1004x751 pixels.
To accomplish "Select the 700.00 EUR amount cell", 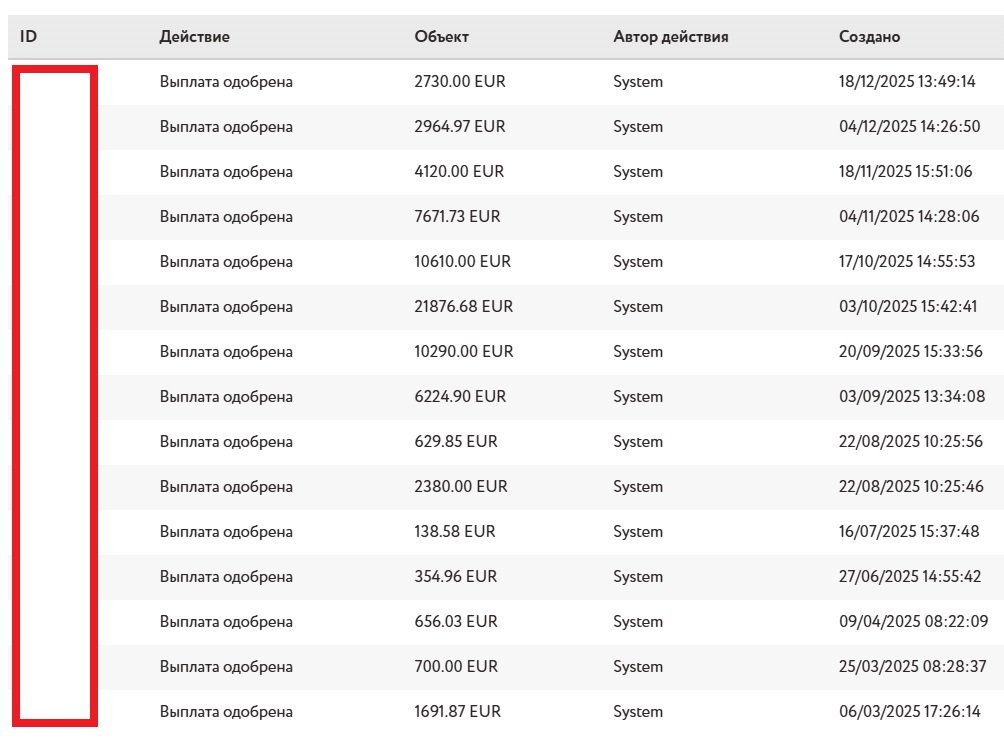I will pyautogui.click(x=455, y=667).
